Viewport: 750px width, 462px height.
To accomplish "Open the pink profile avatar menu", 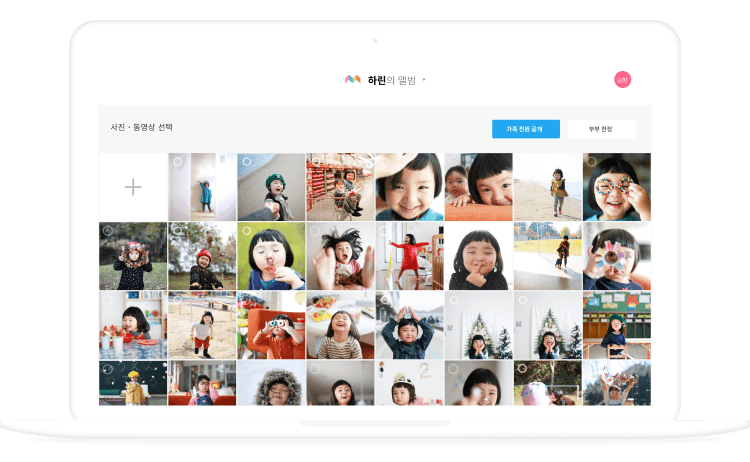I will (x=622, y=80).
